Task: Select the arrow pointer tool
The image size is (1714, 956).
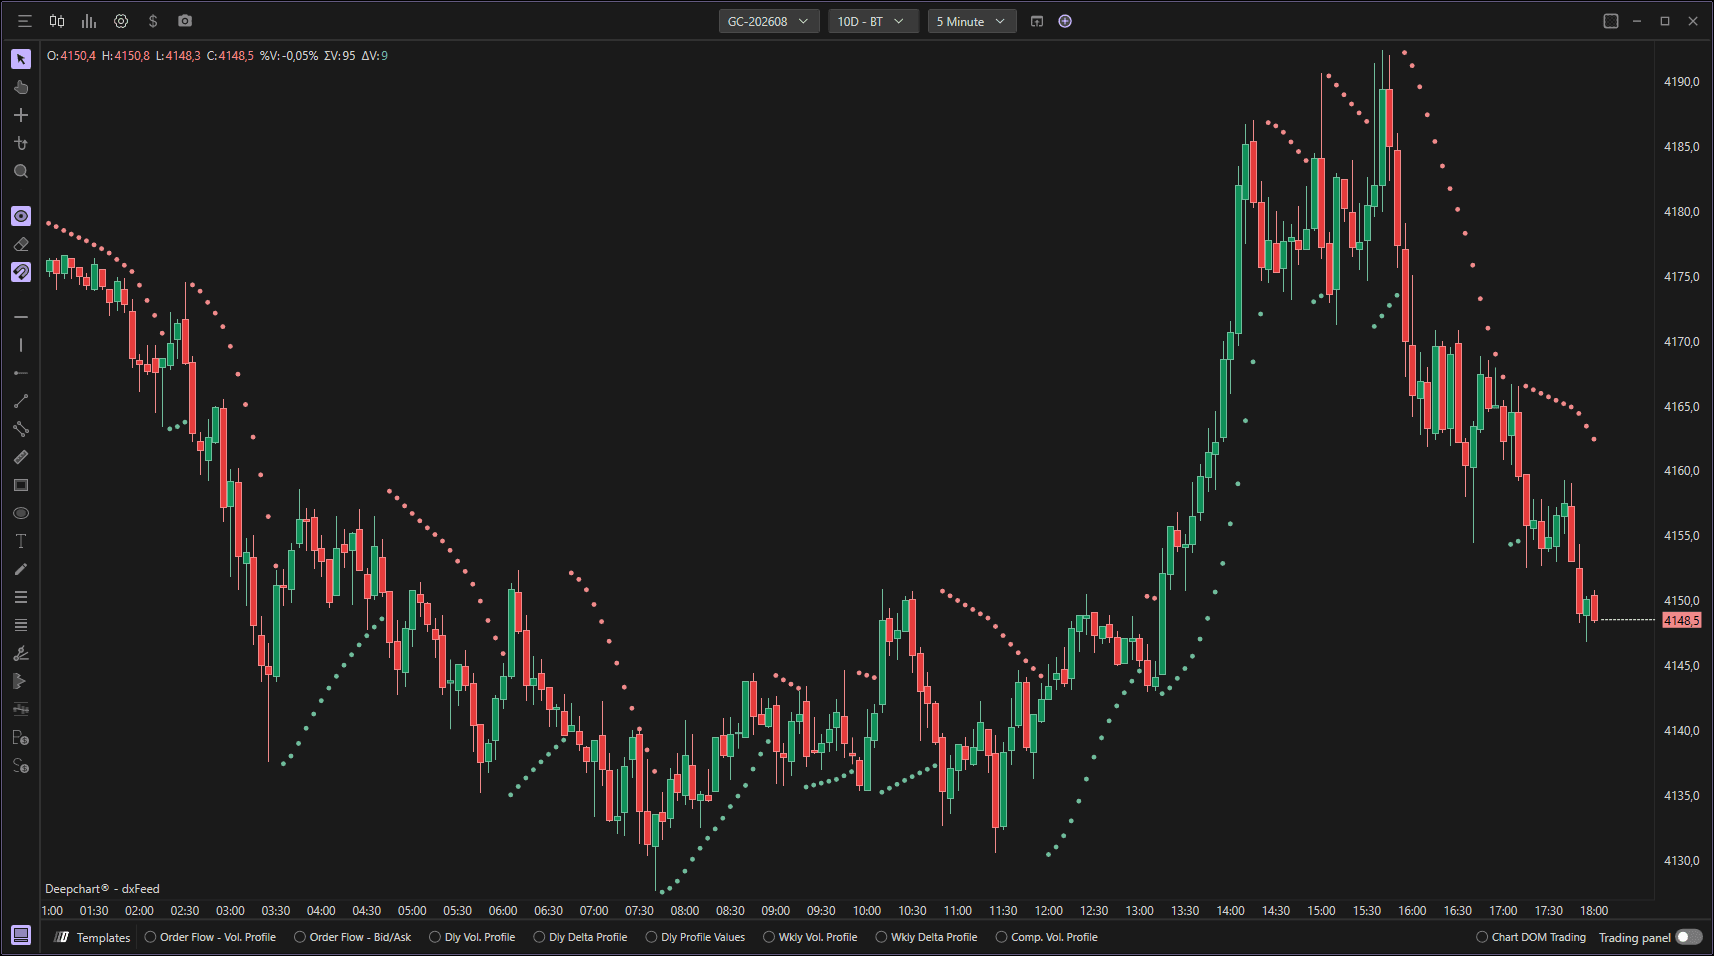Action: tap(21, 59)
